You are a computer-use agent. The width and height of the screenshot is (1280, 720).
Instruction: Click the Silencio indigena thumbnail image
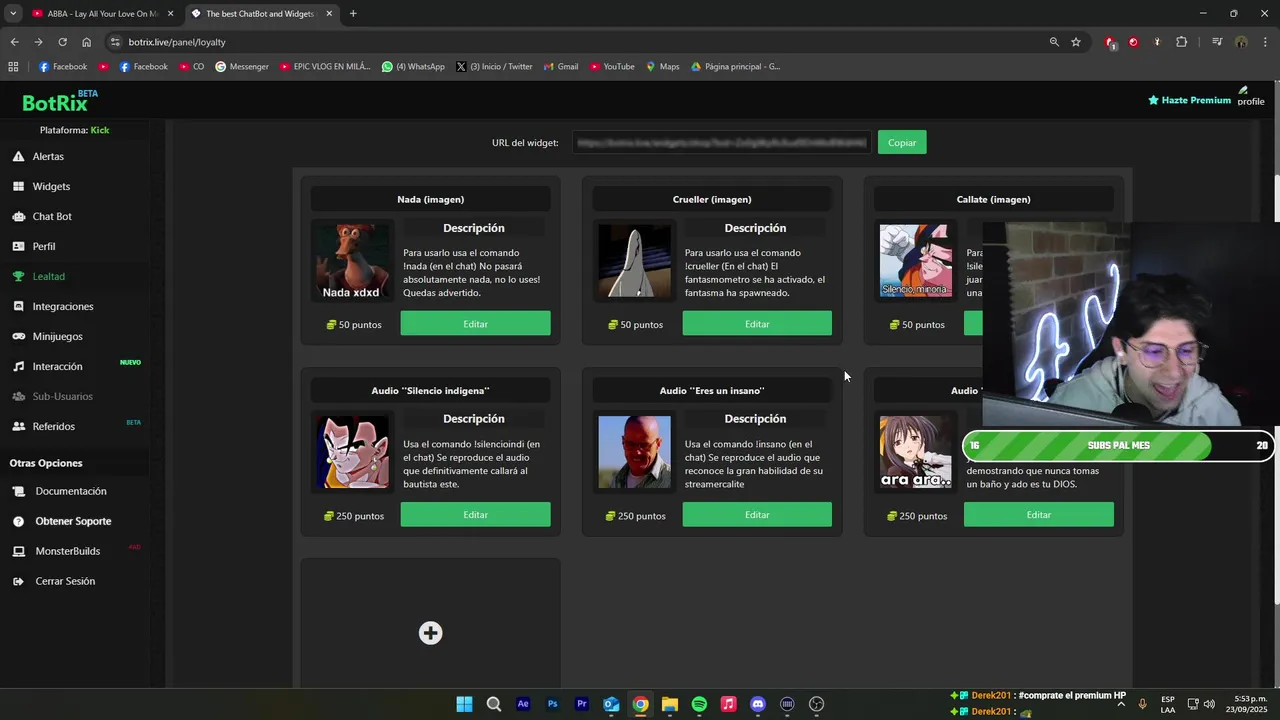(352, 452)
